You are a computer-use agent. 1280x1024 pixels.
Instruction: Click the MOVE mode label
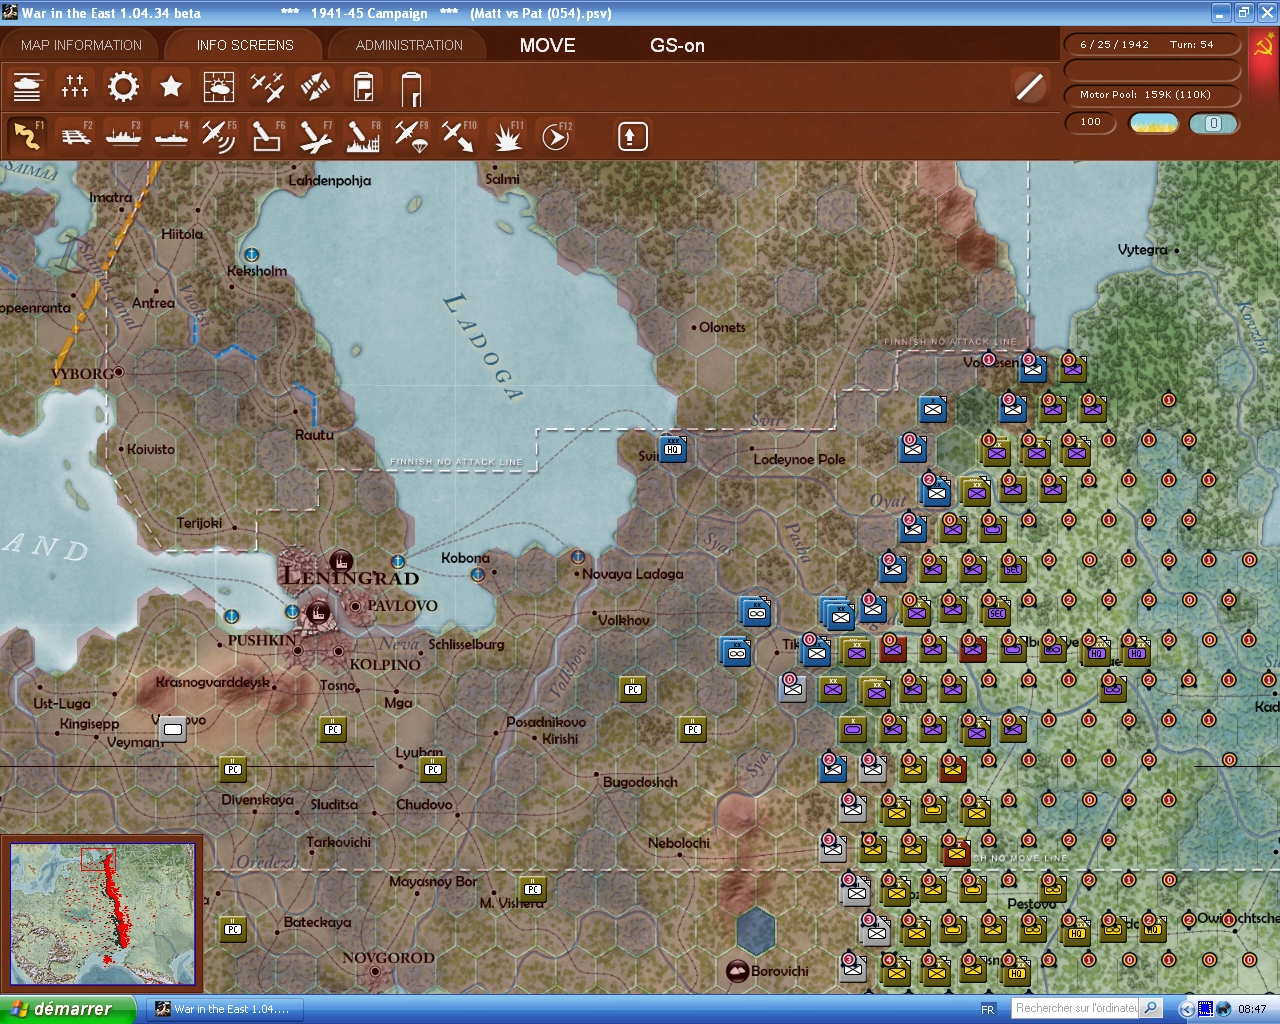[547, 45]
